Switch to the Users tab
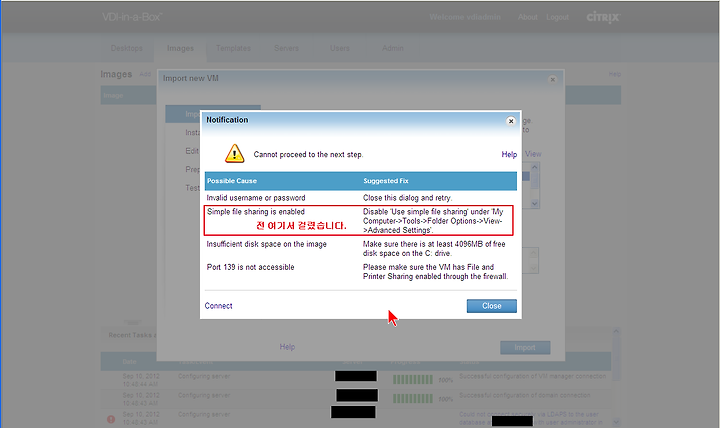The height and width of the screenshot is (428, 720). point(340,48)
